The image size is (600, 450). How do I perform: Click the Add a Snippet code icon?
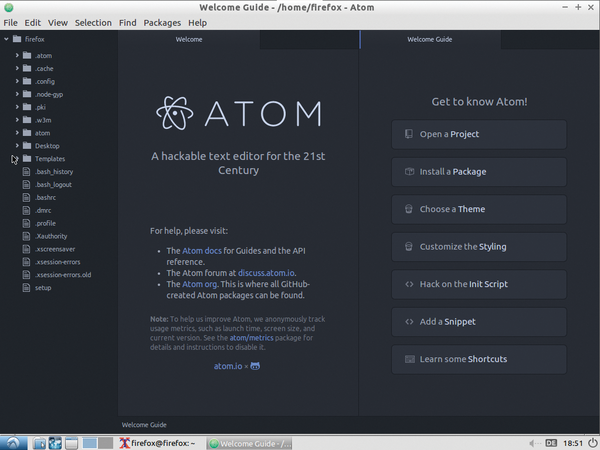point(408,322)
